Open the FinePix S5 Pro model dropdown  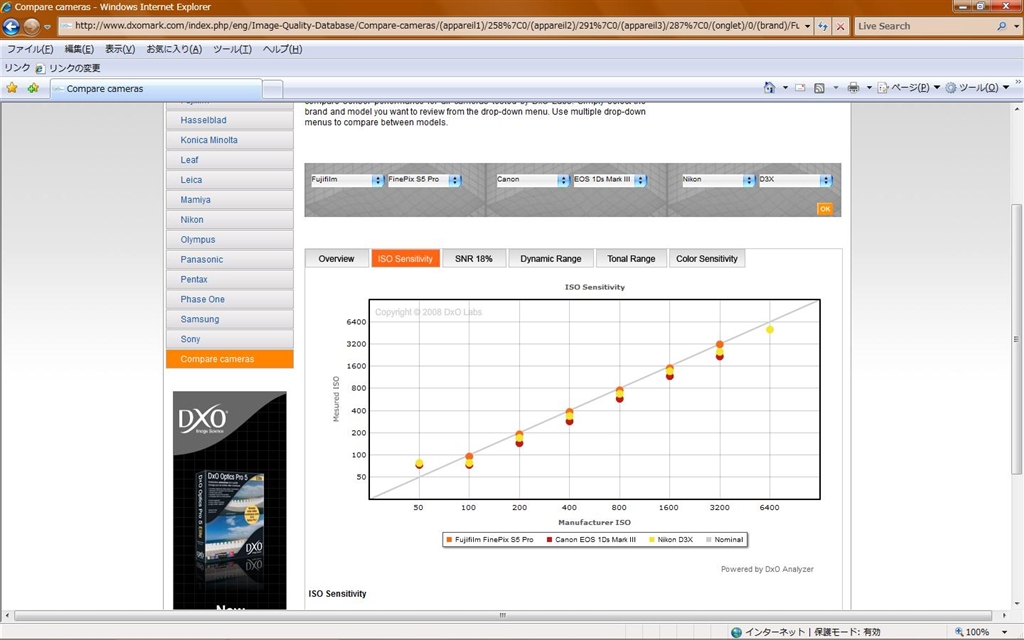coord(424,180)
